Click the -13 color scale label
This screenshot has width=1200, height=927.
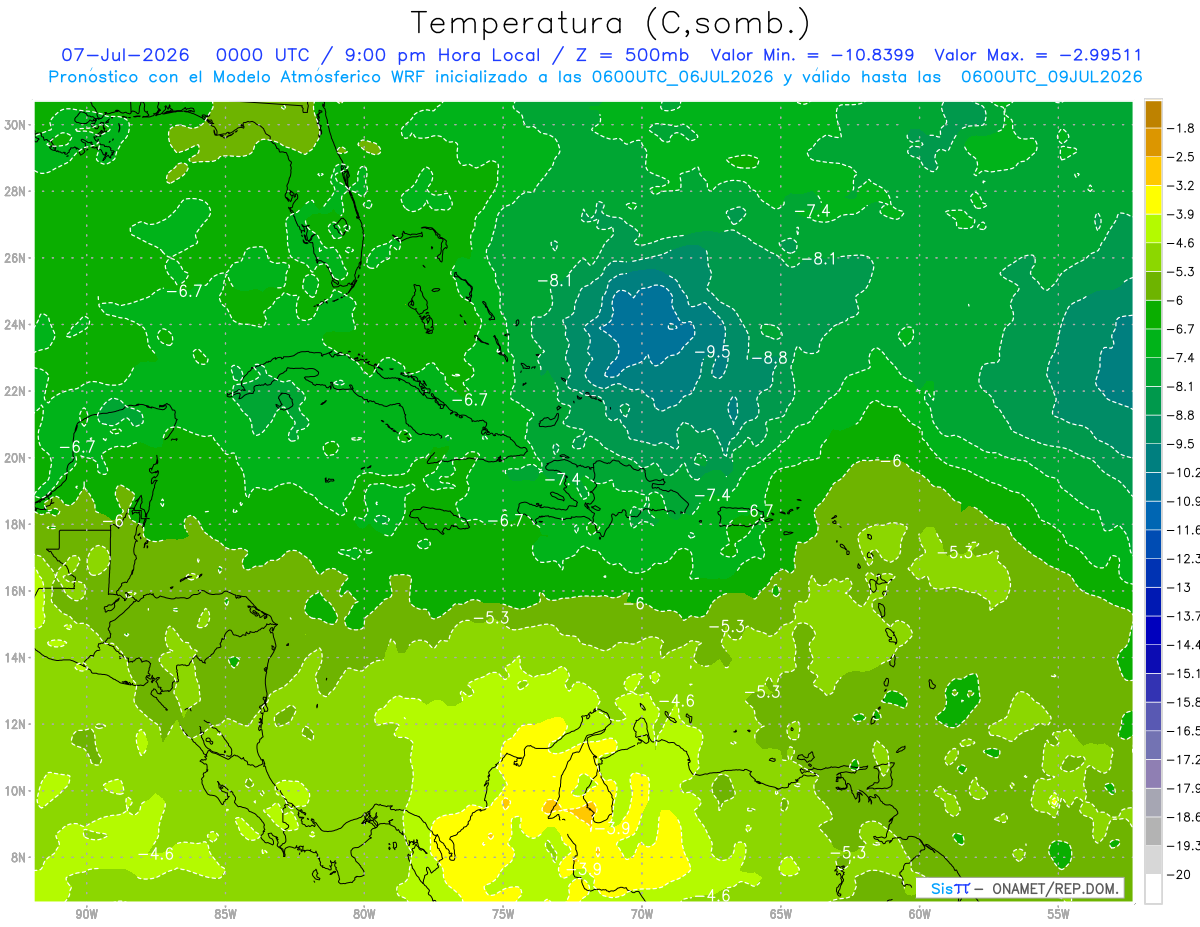[1178, 587]
